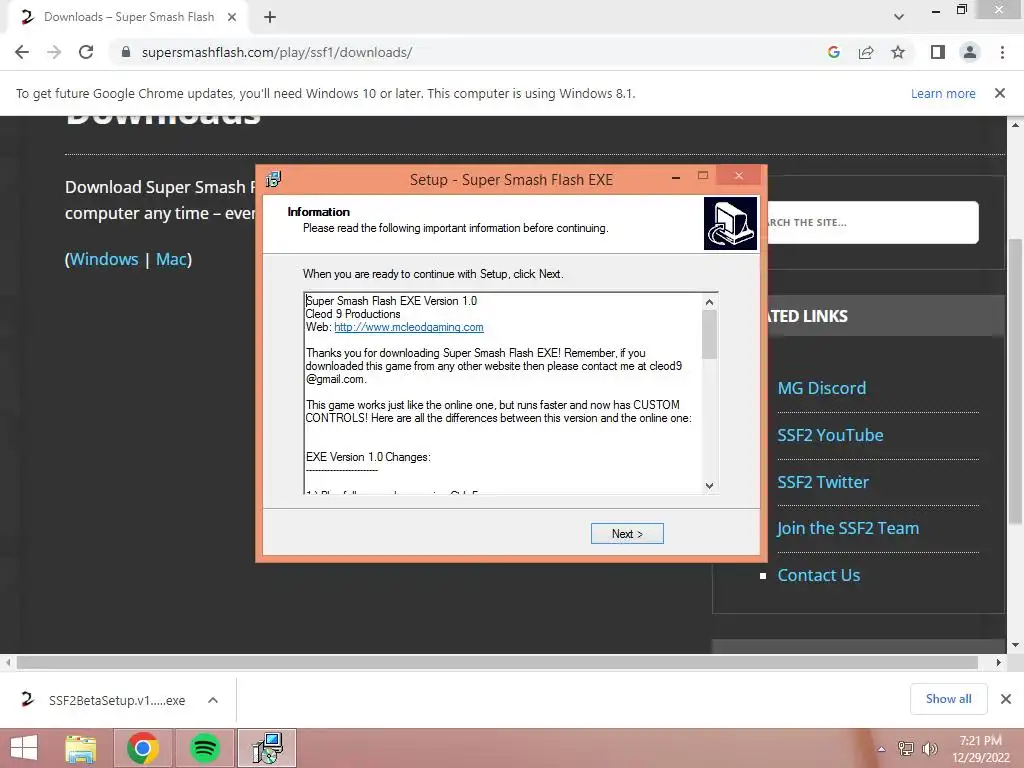
Task: Select the Downloads – Super Smash Flash tab
Action: pyautogui.click(x=129, y=17)
